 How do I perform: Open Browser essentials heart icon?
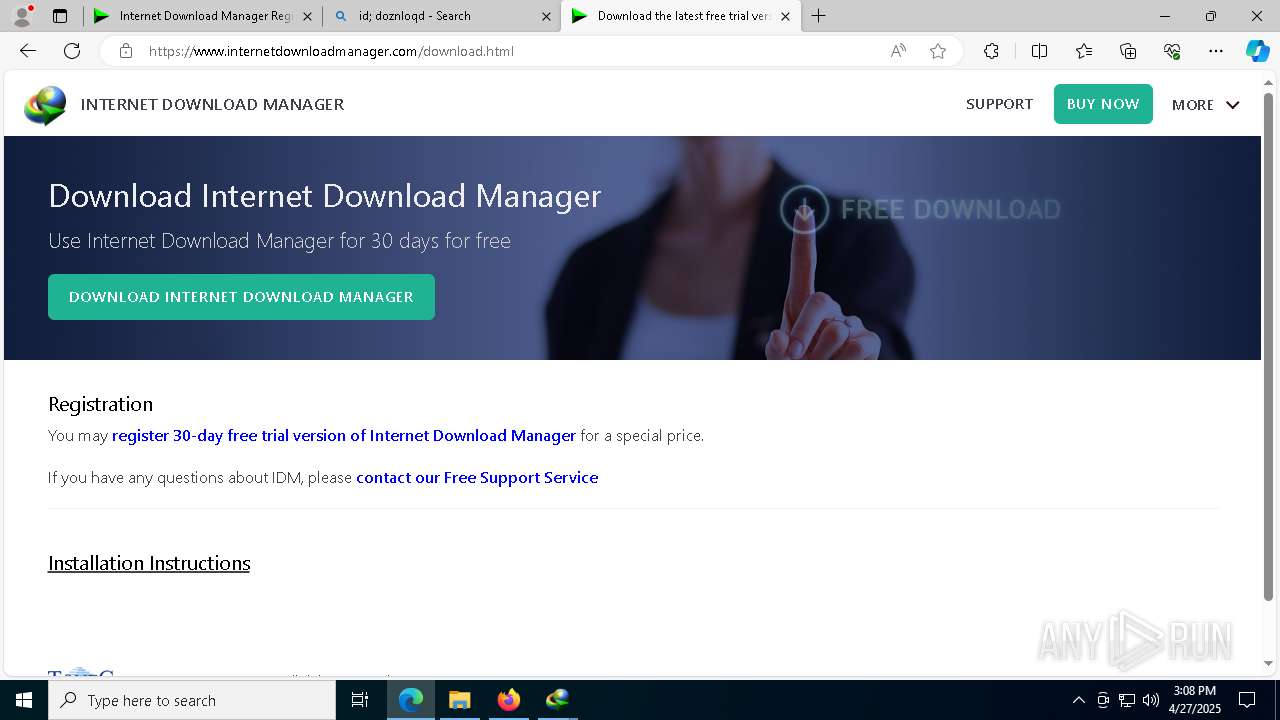[x=1172, y=51]
